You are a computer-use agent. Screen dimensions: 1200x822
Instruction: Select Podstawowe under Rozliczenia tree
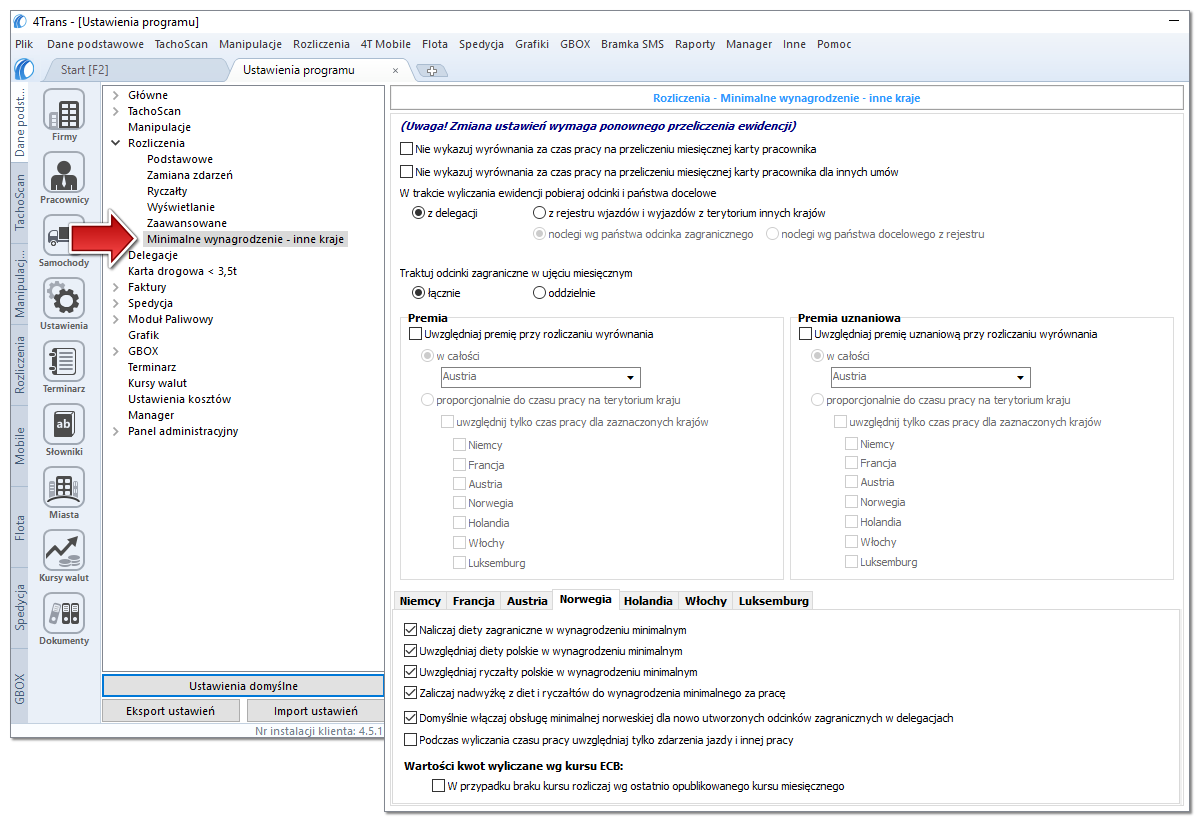180,159
